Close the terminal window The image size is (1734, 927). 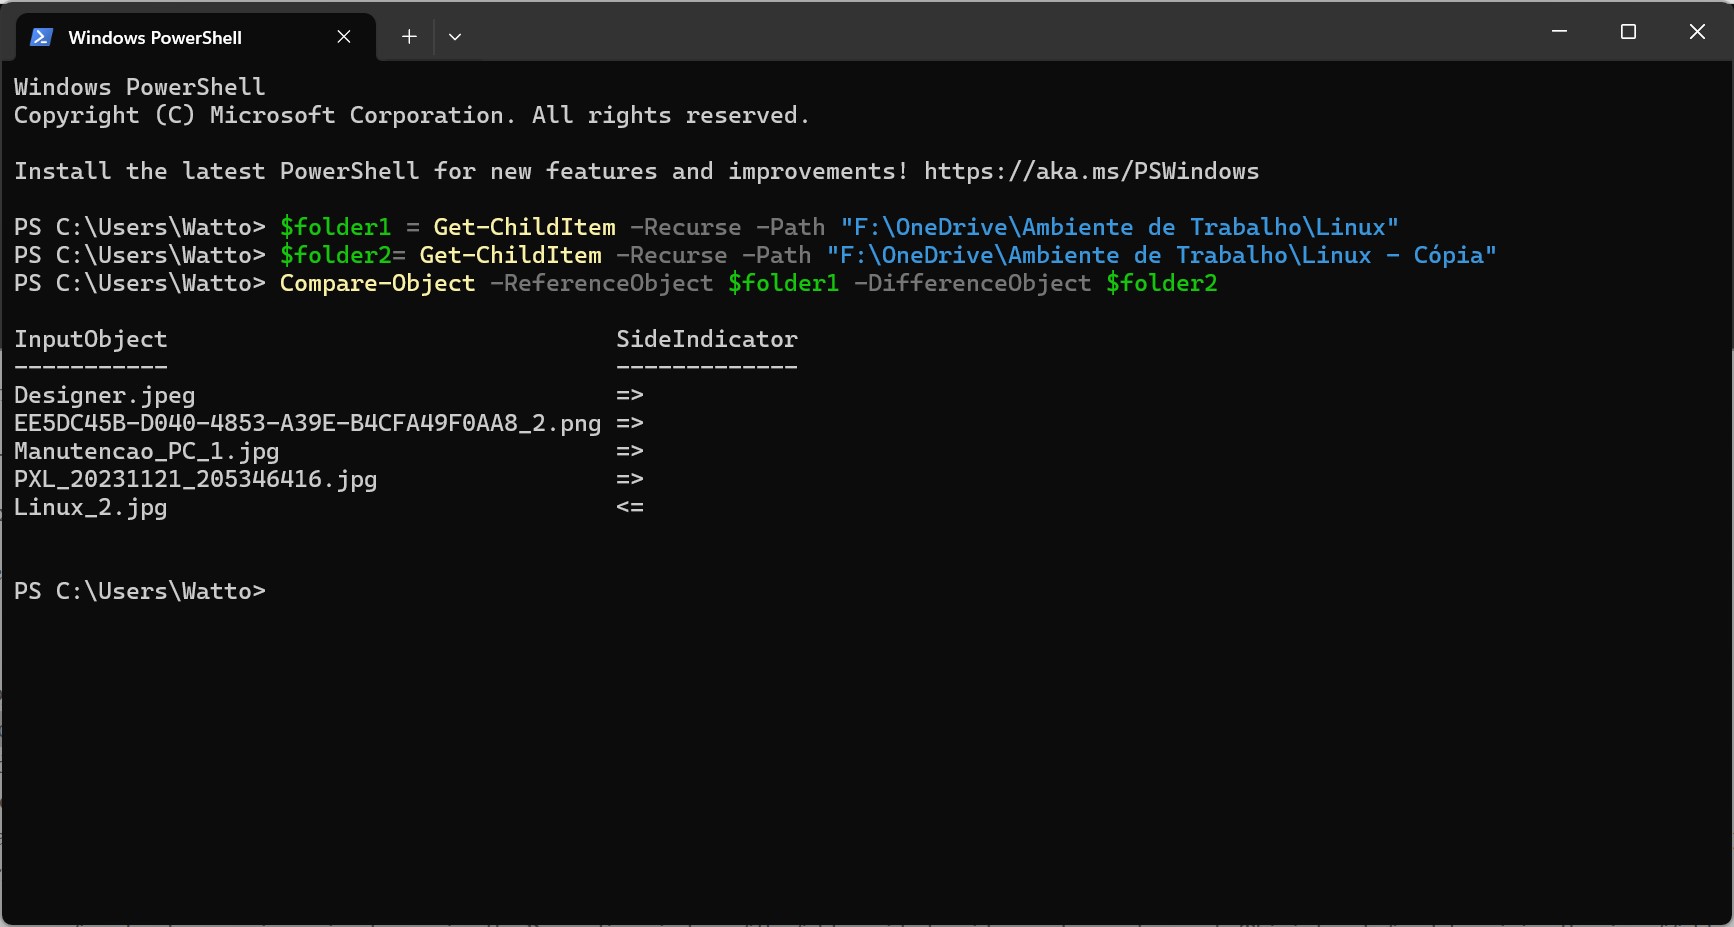[1697, 32]
